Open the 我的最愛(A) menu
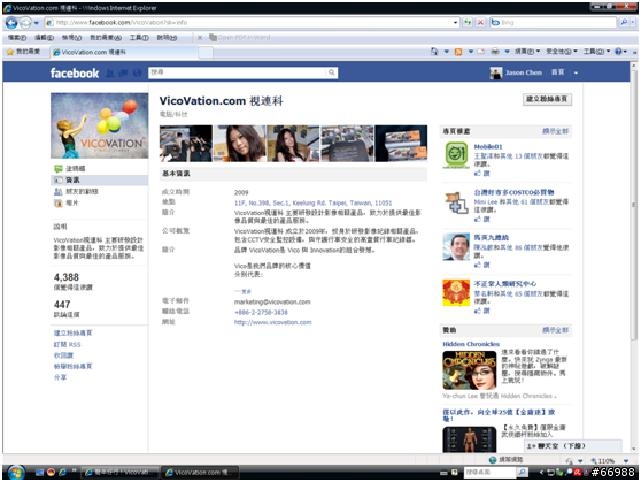This screenshot has width=640, height=480. (x=106, y=38)
